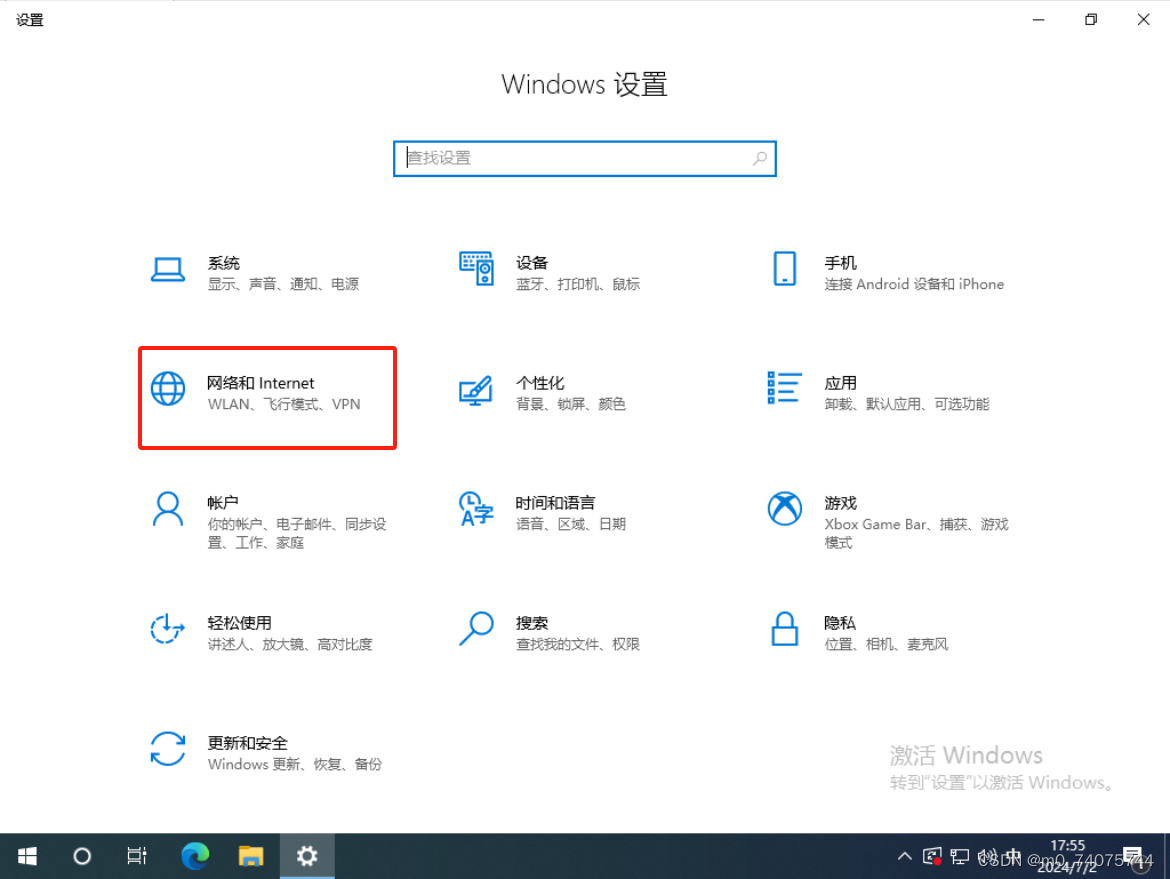The height and width of the screenshot is (879, 1170).
Task: Click "语音、区域、日期" description
Action: pos(571,525)
